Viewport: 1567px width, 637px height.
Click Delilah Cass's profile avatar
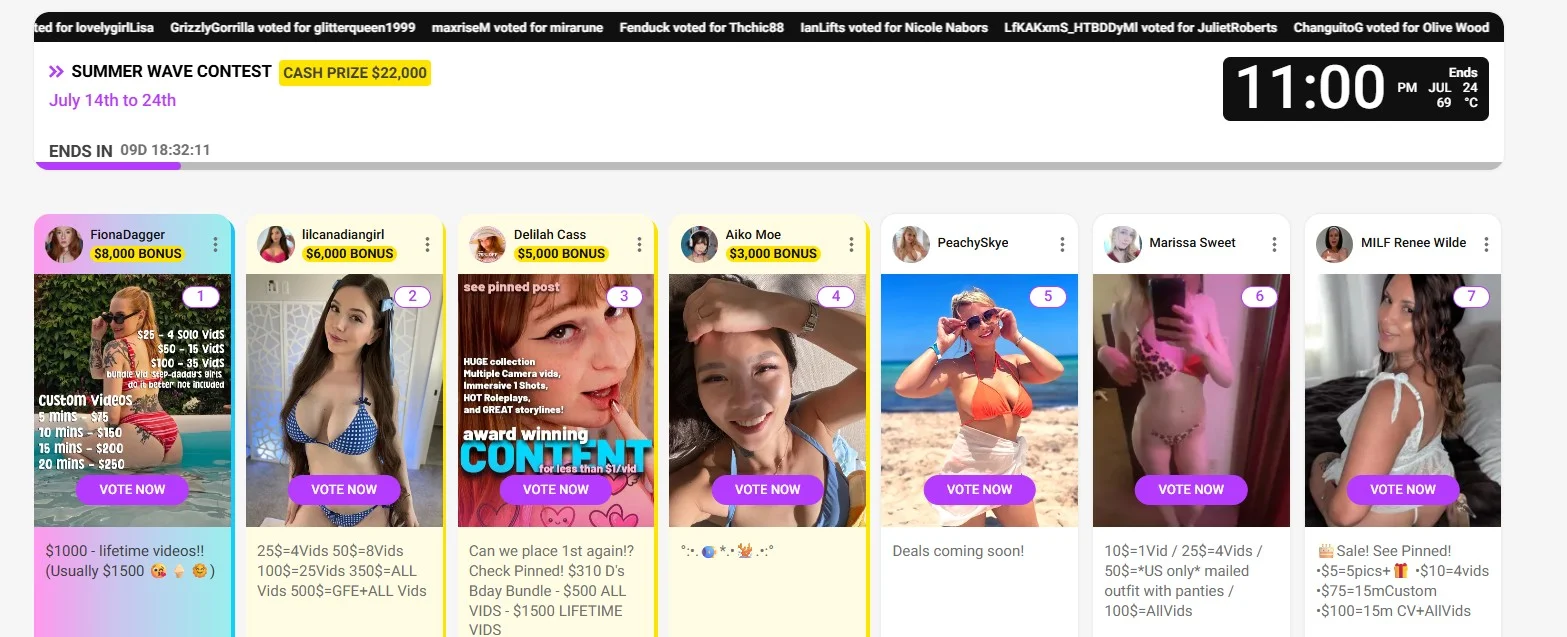(x=488, y=244)
